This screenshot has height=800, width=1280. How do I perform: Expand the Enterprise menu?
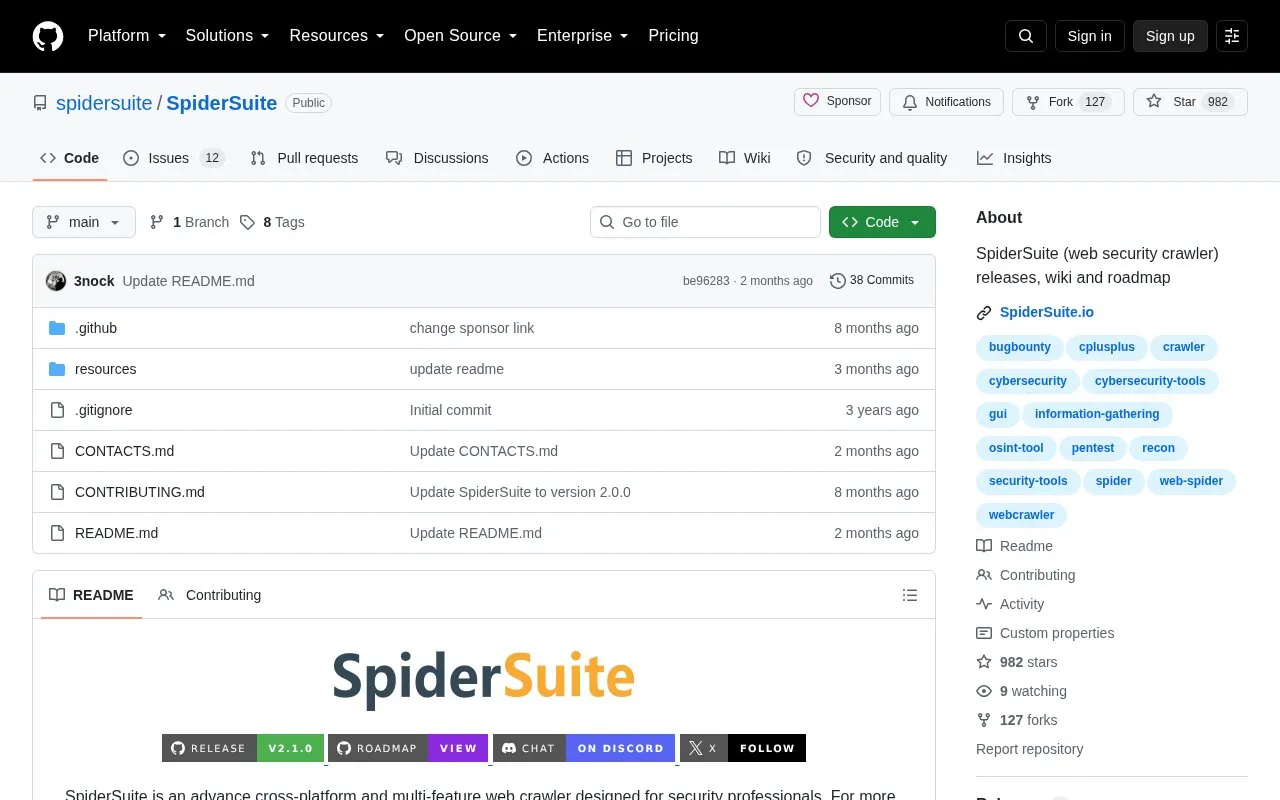pos(583,36)
